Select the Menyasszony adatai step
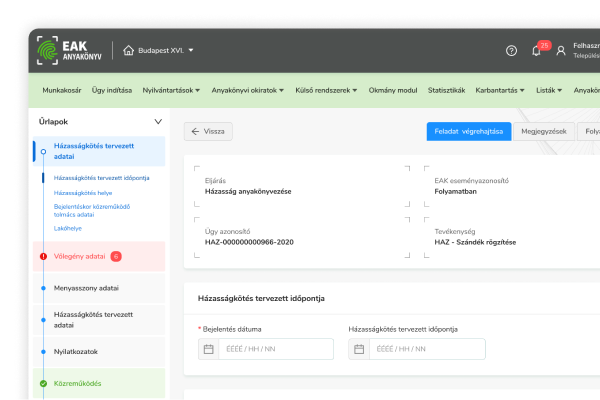The image size is (600, 400). [99, 288]
